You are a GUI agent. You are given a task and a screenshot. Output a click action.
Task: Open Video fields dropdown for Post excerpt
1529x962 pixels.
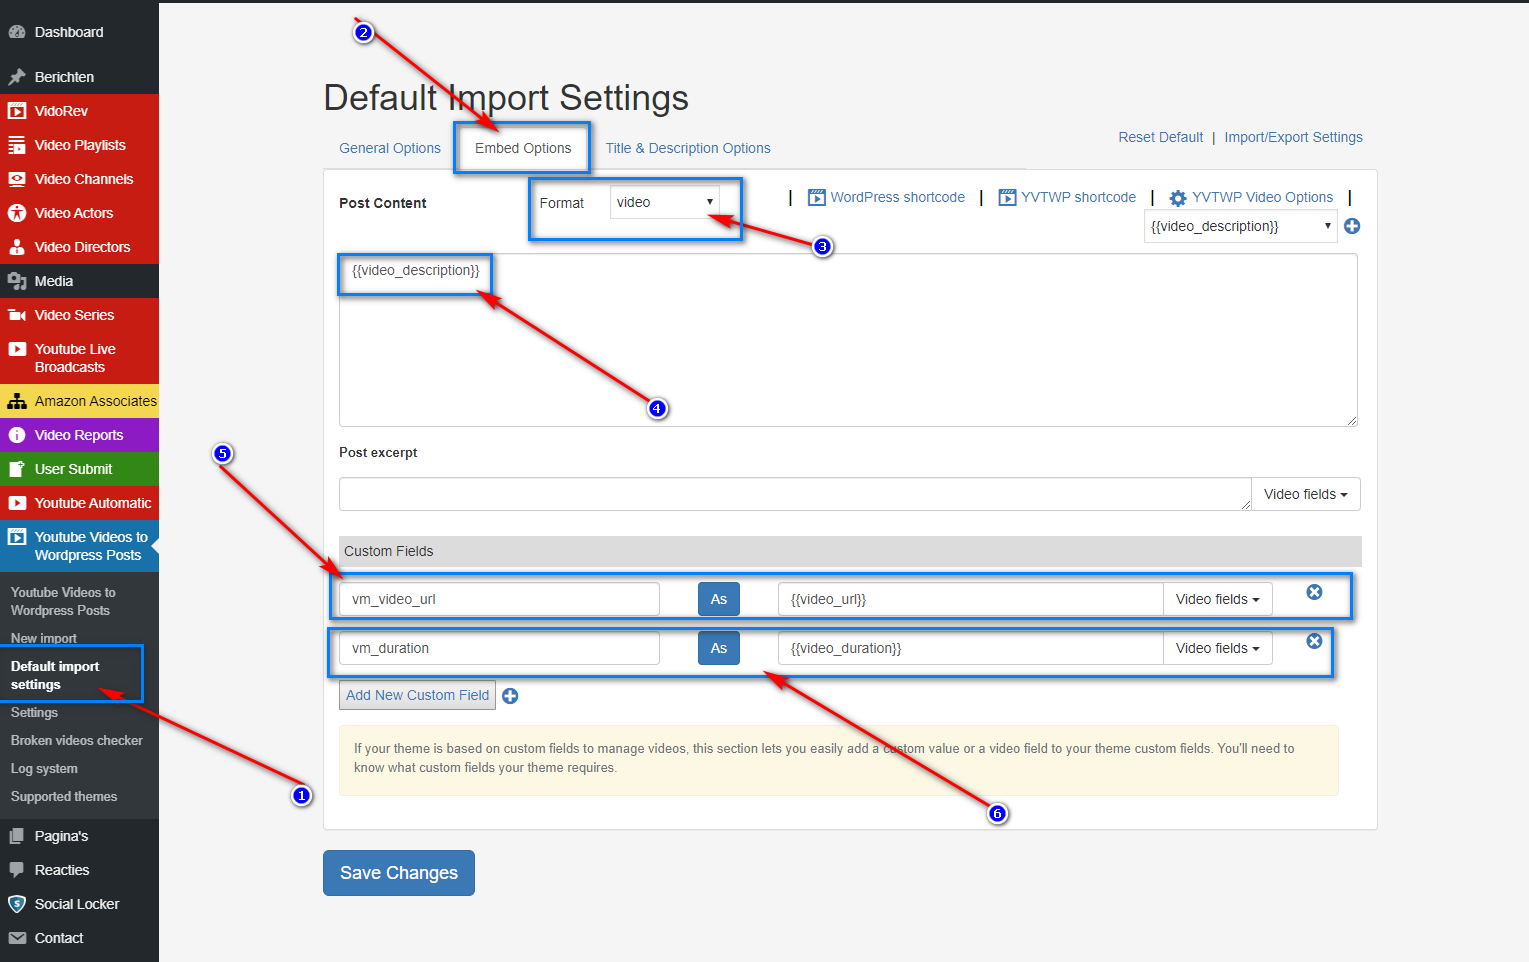1305,494
